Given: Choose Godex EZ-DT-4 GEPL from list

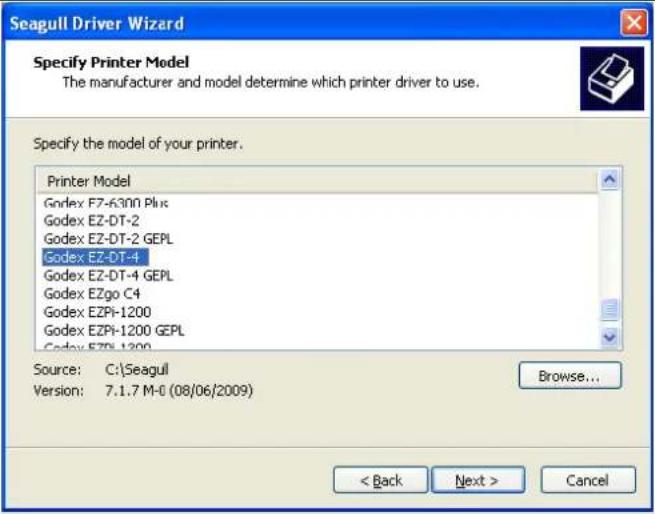Looking at the screenshot, I should tap(108, 276).
